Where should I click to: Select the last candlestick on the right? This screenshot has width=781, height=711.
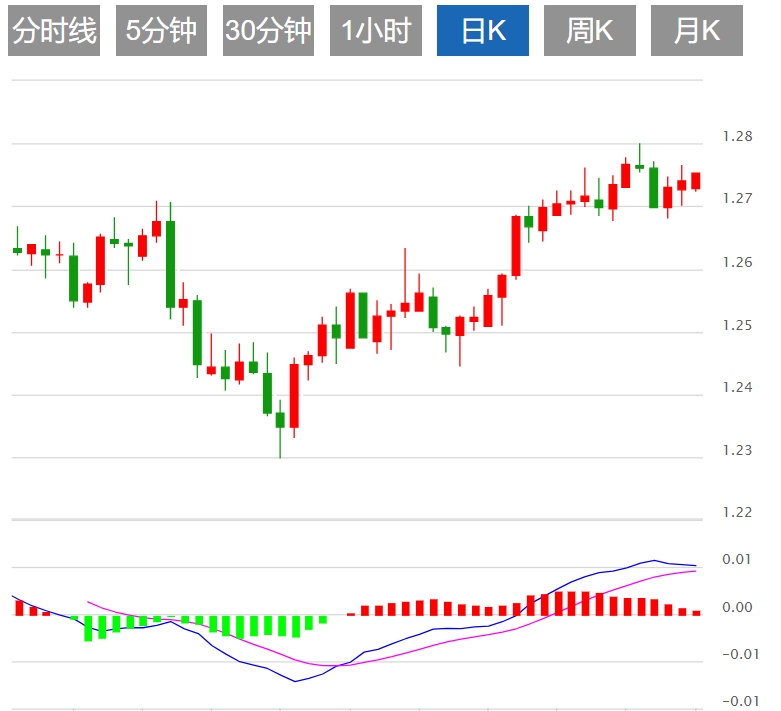pyautogui.click(x=696, y=181)
